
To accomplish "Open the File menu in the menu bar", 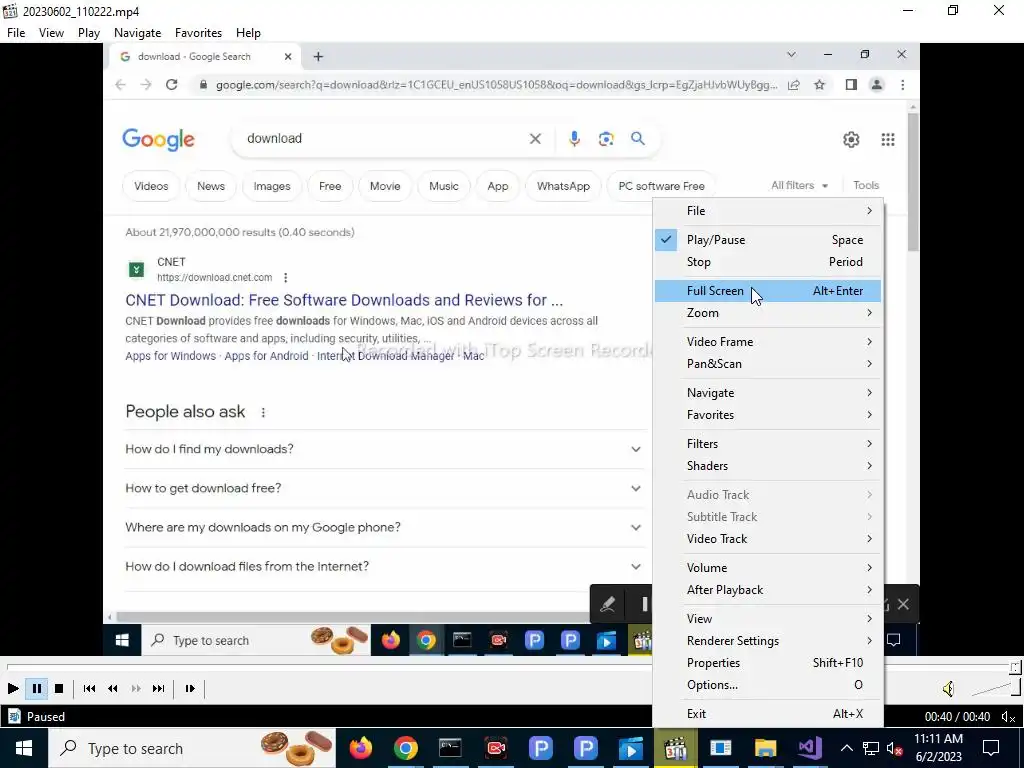I will point(16,33).
